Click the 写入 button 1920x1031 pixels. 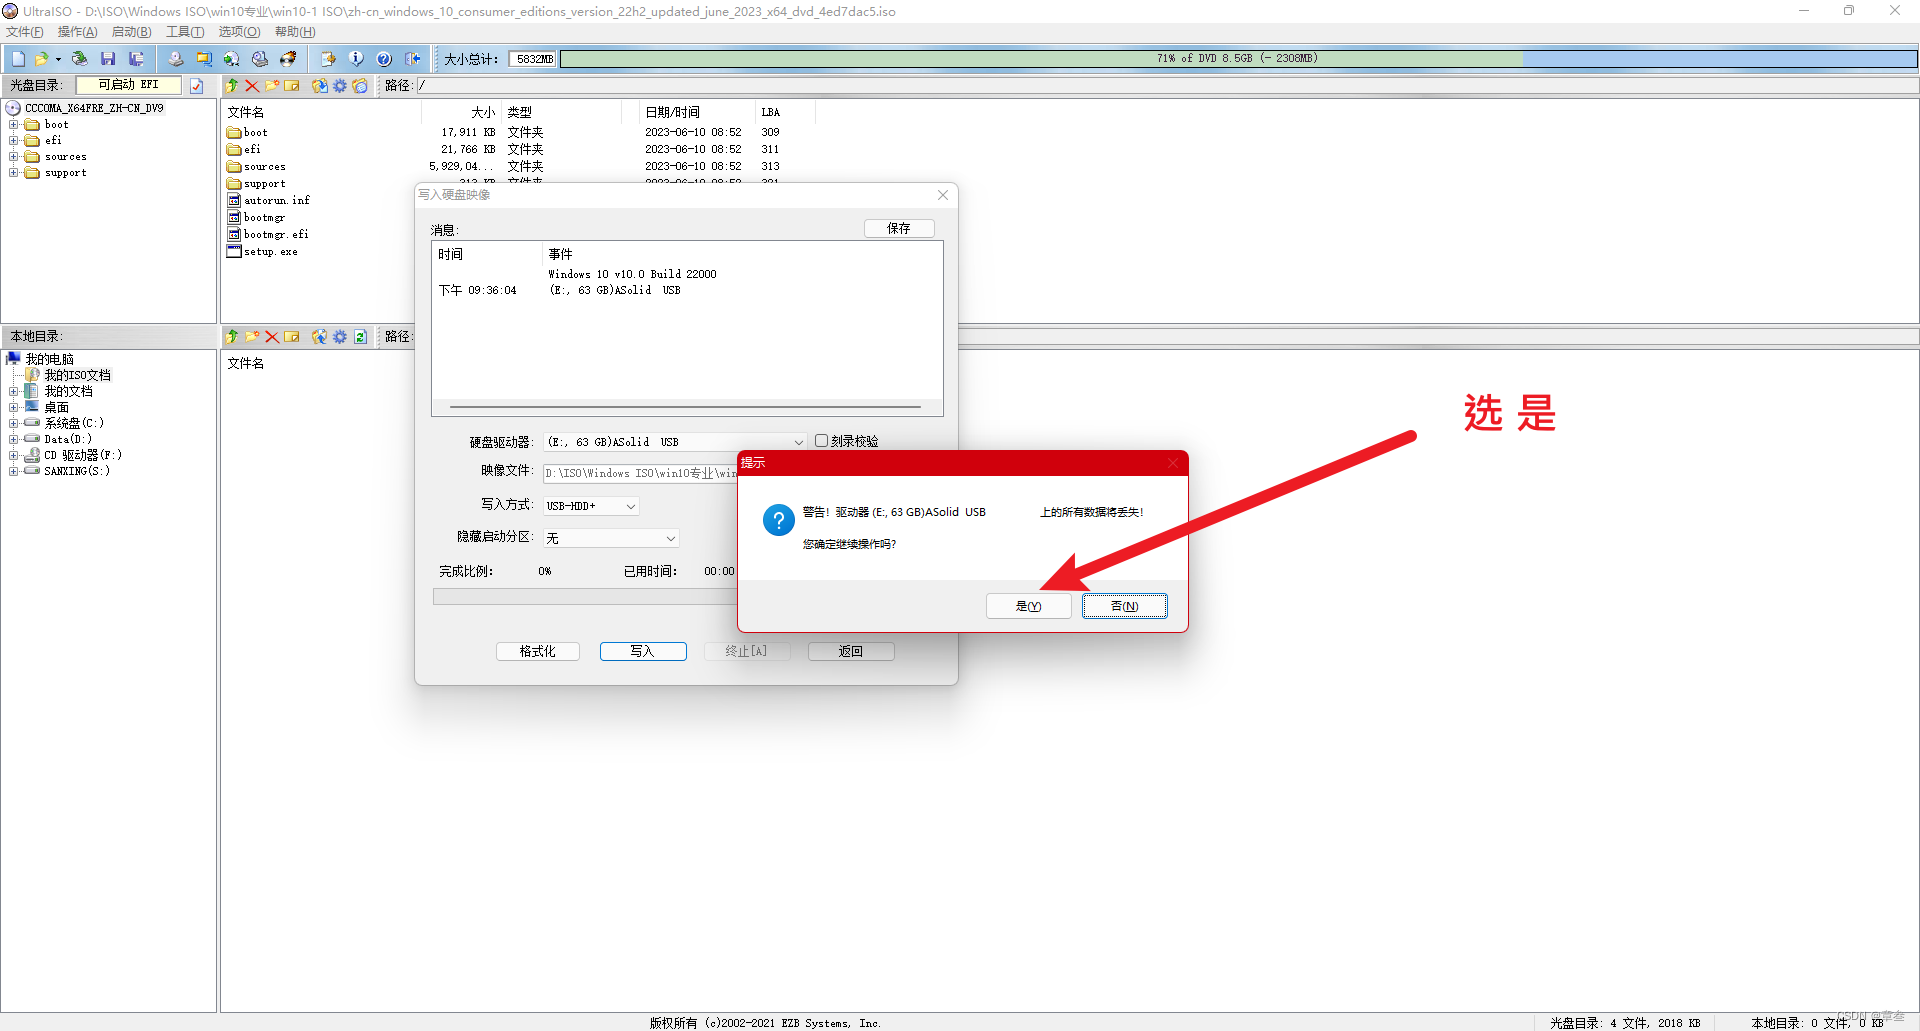pos(643,651)
